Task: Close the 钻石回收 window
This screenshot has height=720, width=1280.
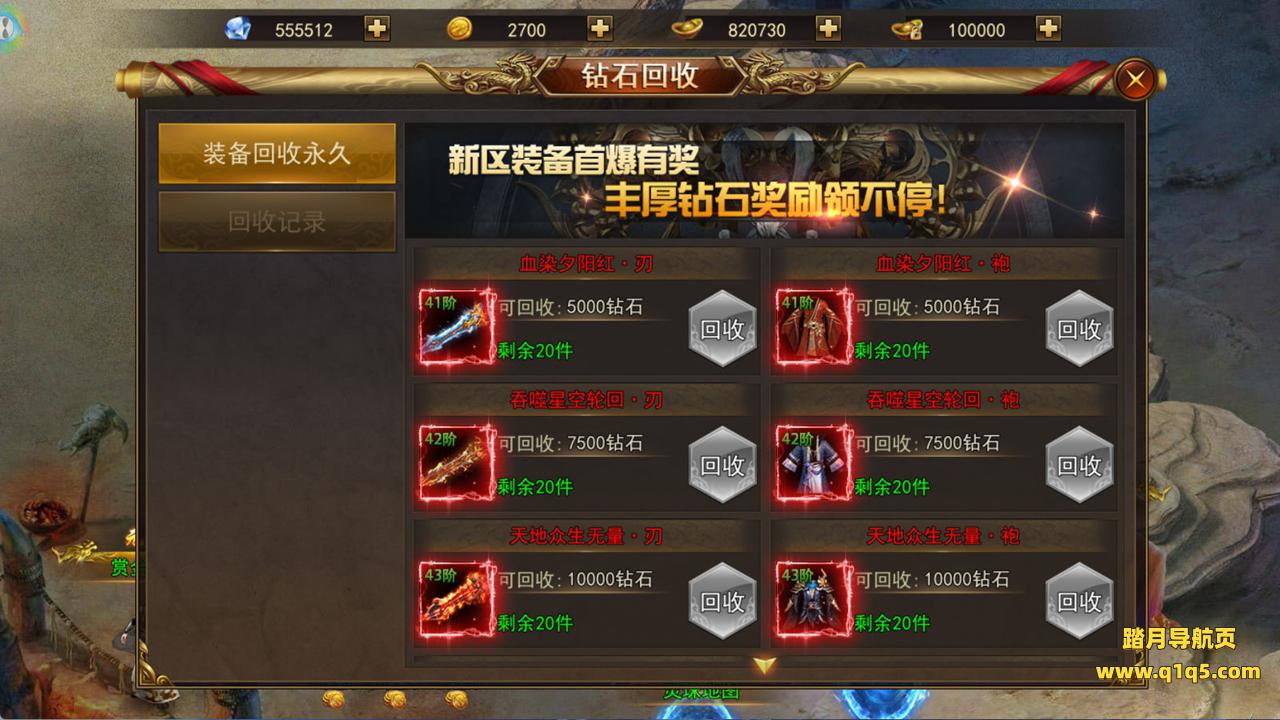Action: pyautogui.click(x=1135, y=80)
